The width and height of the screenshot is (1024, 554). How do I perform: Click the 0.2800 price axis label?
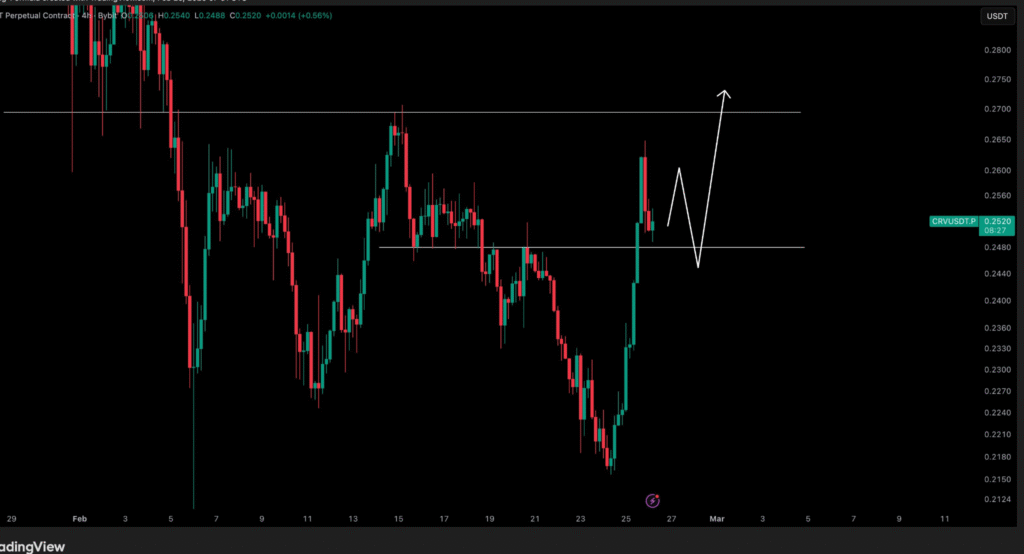point(996,50)
